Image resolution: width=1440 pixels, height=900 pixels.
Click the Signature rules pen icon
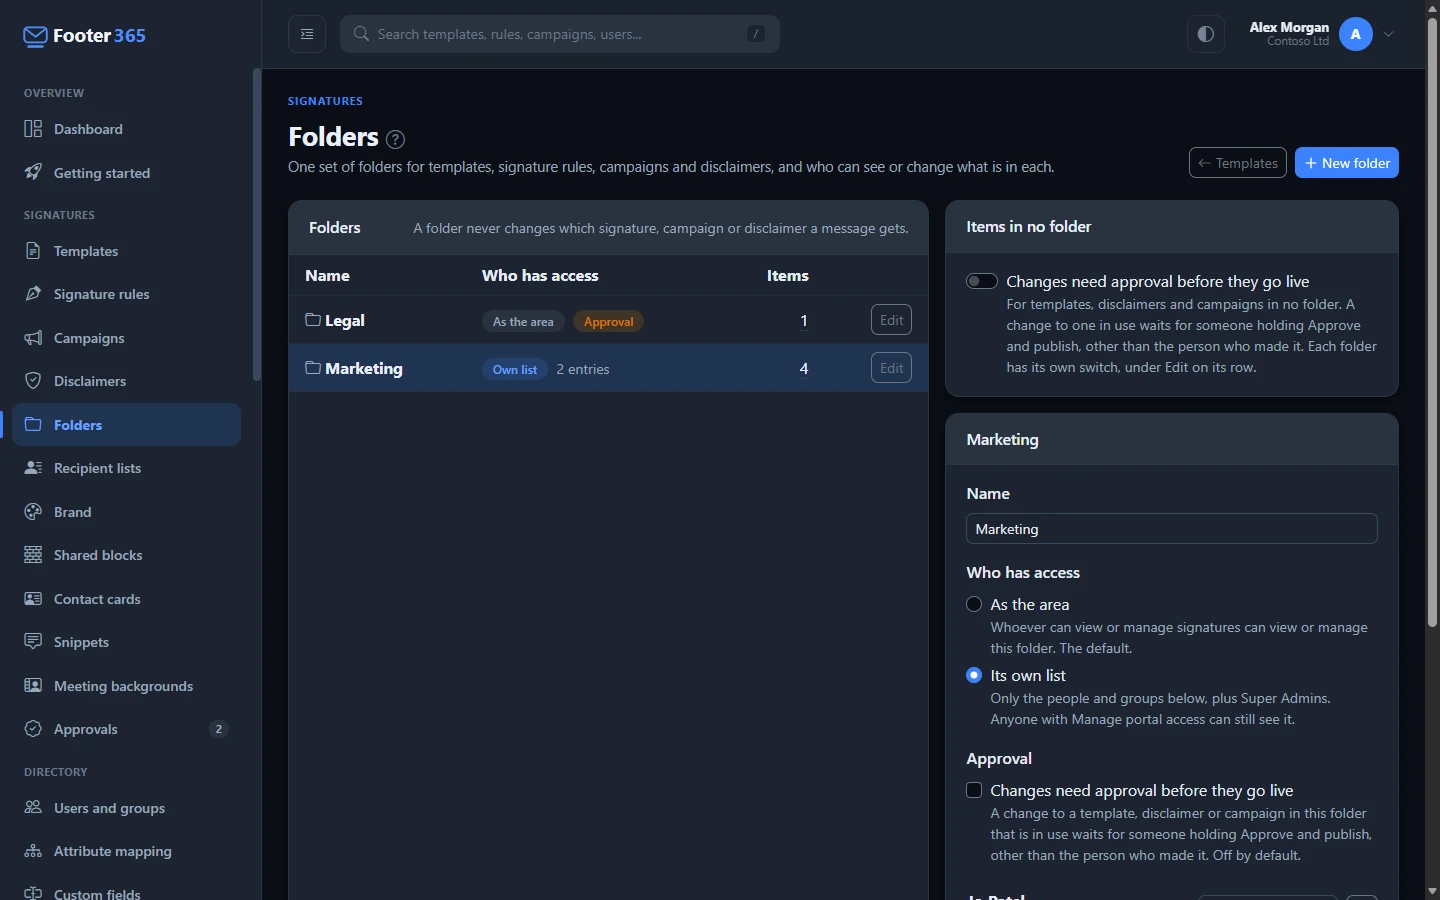[x=33, y=294]
